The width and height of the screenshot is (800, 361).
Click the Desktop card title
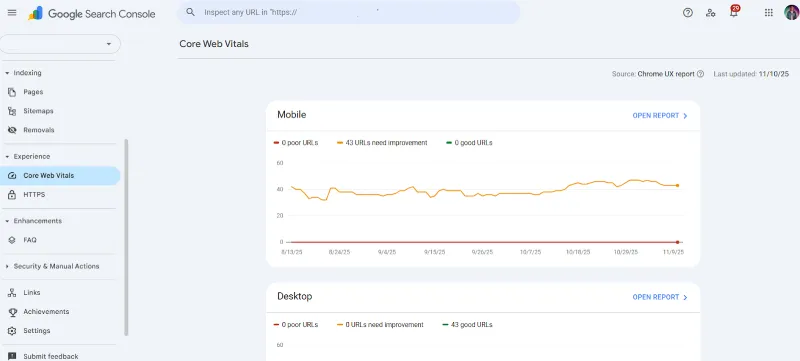click(x=294, y=297)
